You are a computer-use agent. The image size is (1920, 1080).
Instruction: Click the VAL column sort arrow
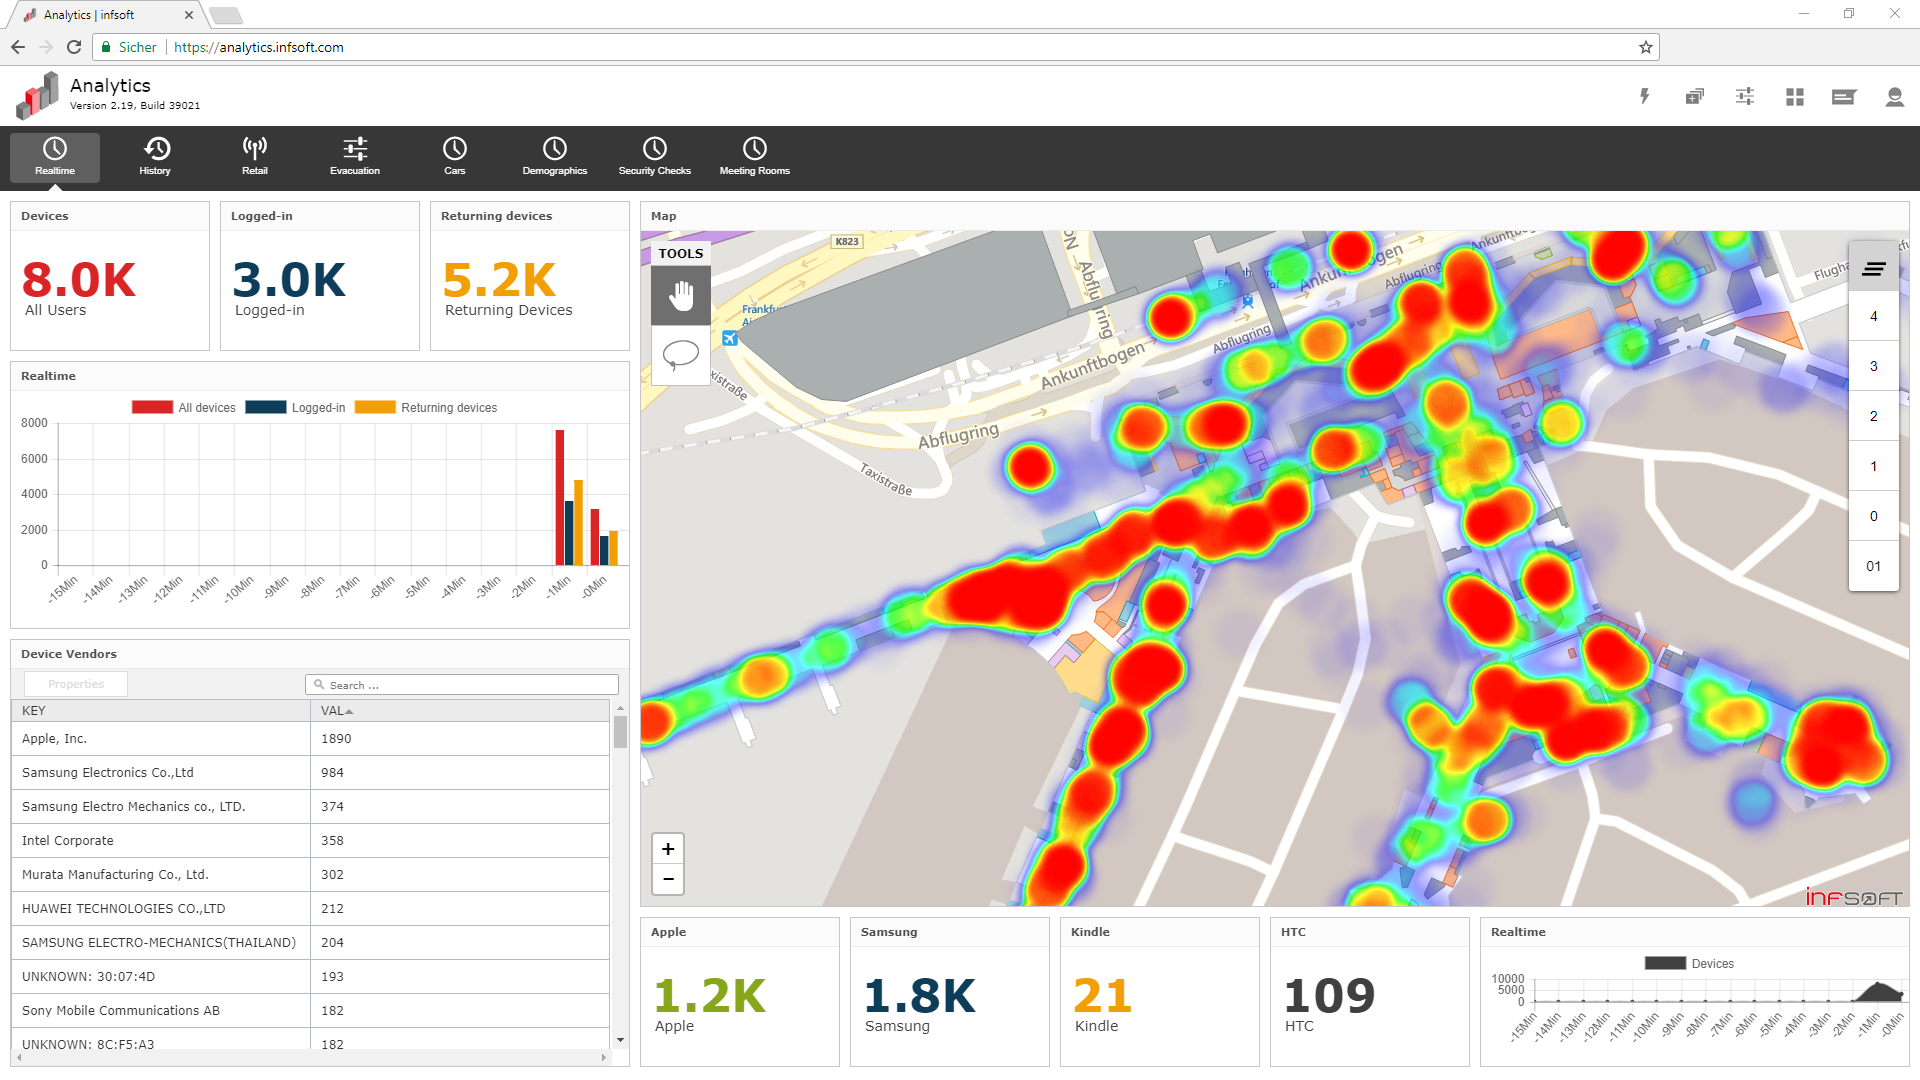(349, 712)
